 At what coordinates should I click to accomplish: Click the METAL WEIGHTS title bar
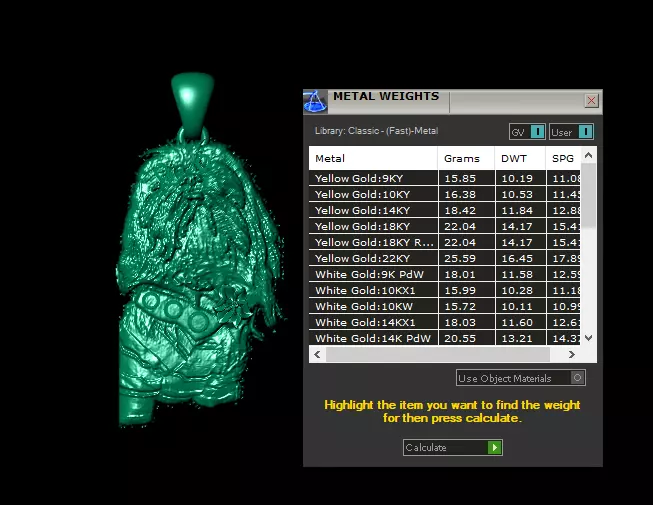pos(454,102)
